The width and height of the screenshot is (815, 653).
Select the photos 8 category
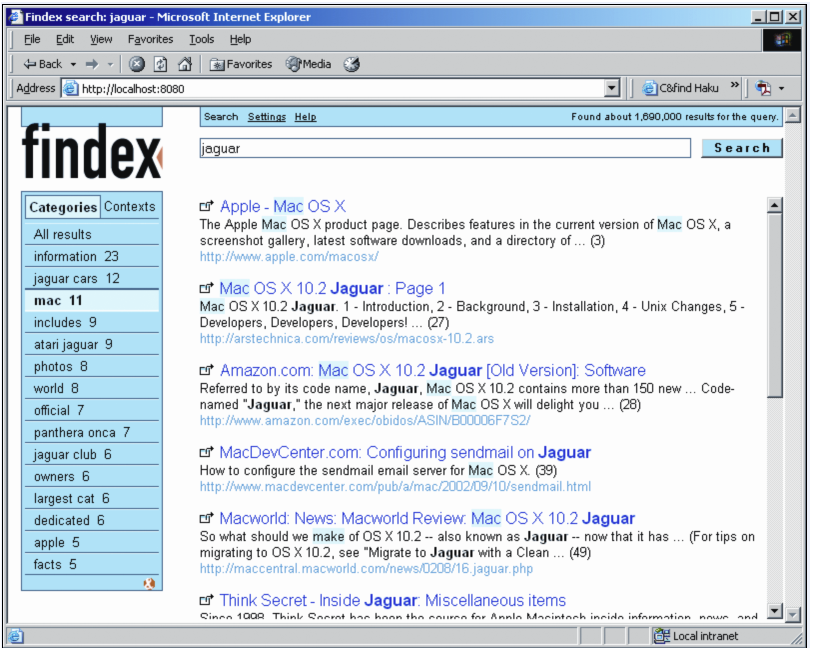click(x=91, y=367)
